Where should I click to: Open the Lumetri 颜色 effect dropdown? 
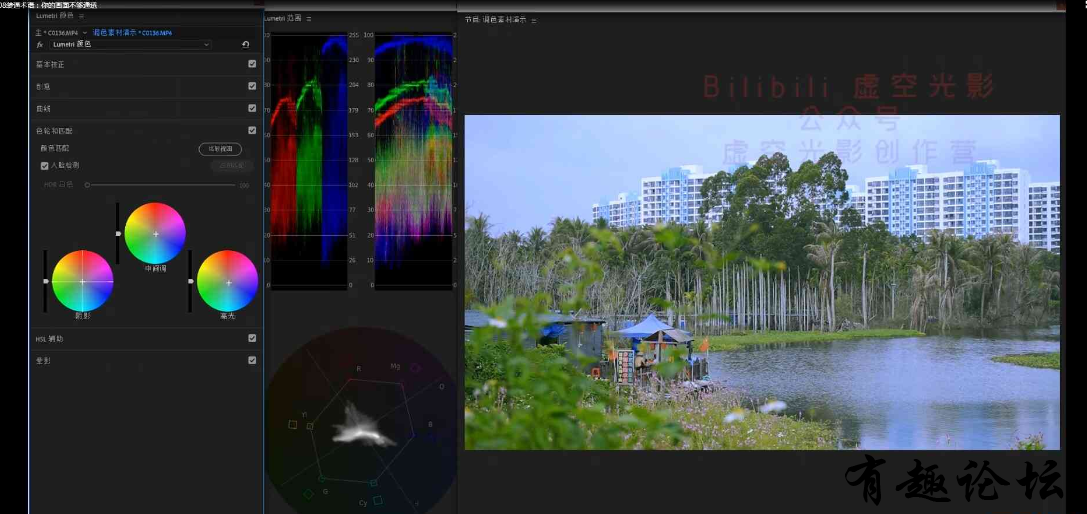point(130,44)
